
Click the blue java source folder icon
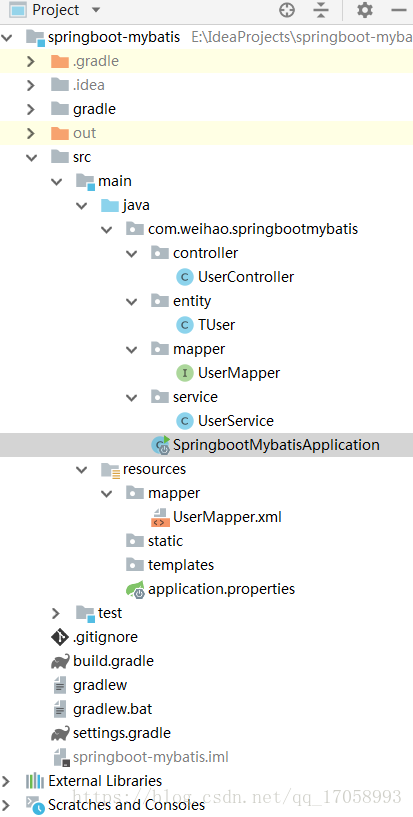click(x=110, y=205)
